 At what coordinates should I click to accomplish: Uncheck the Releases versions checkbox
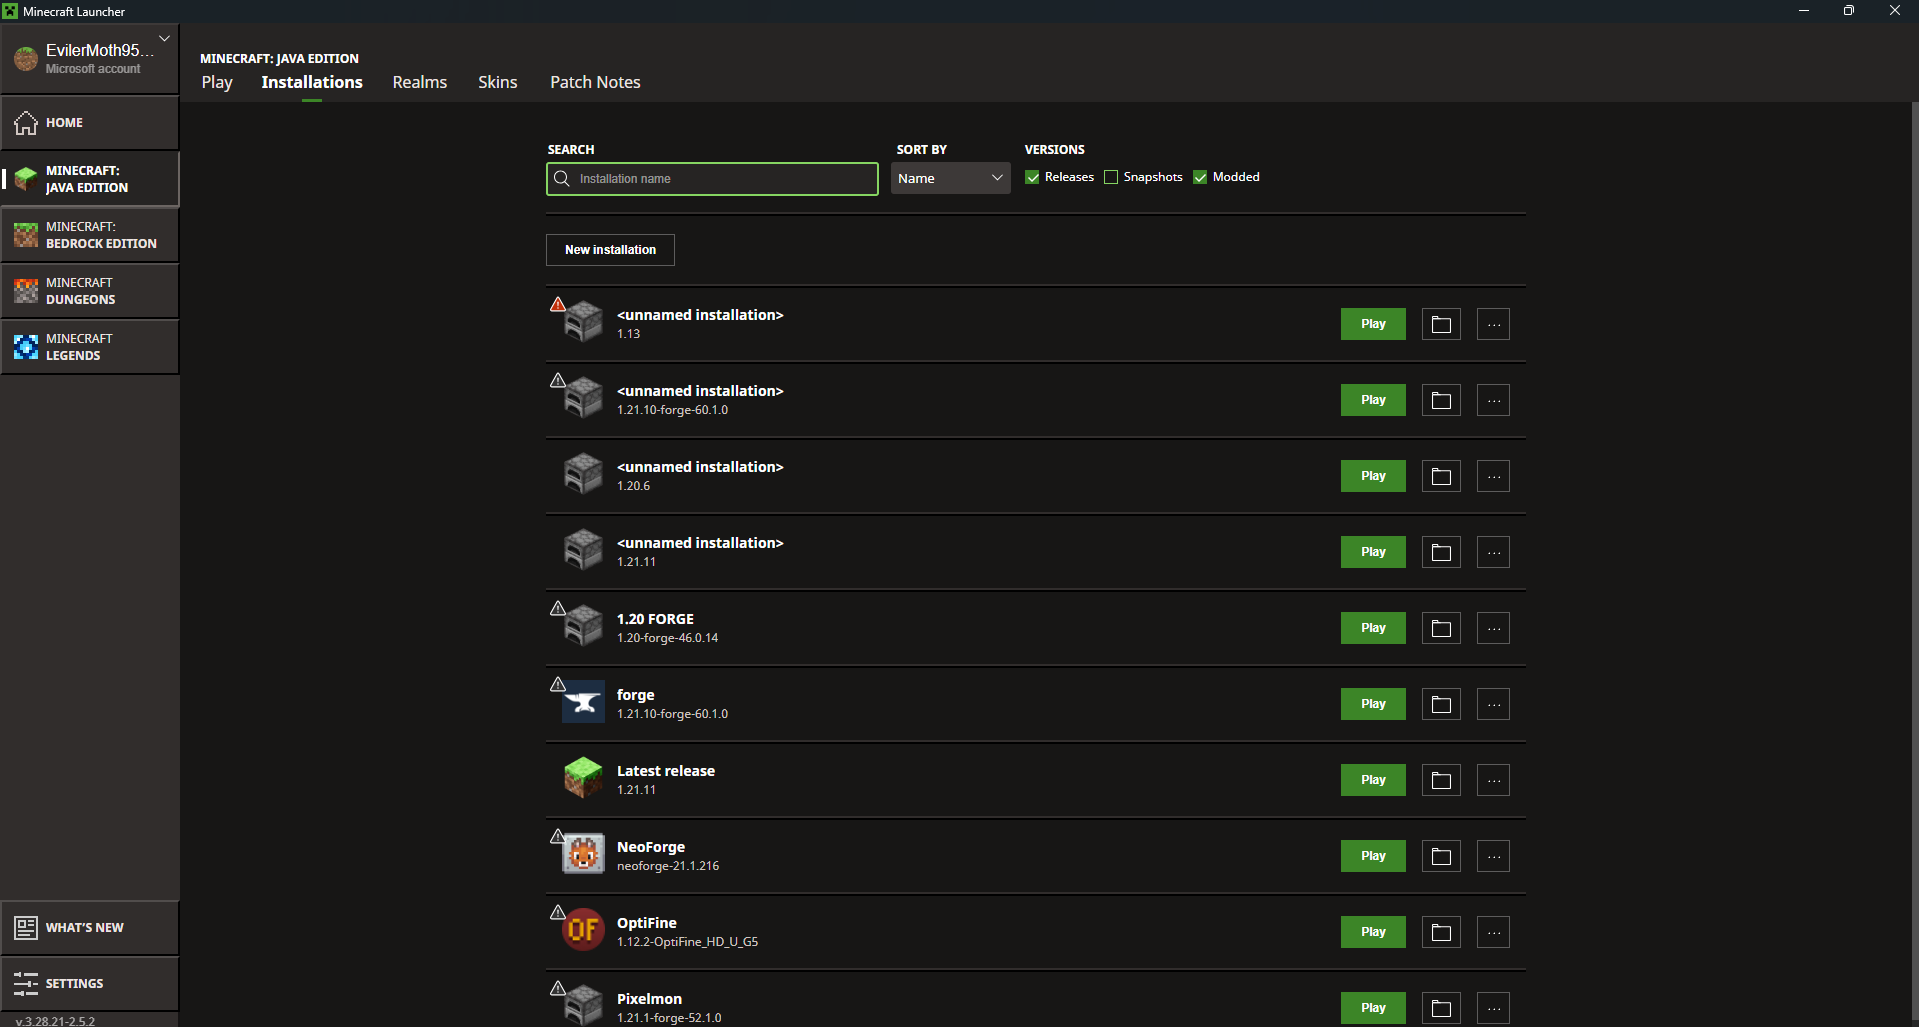[1032, 177]
